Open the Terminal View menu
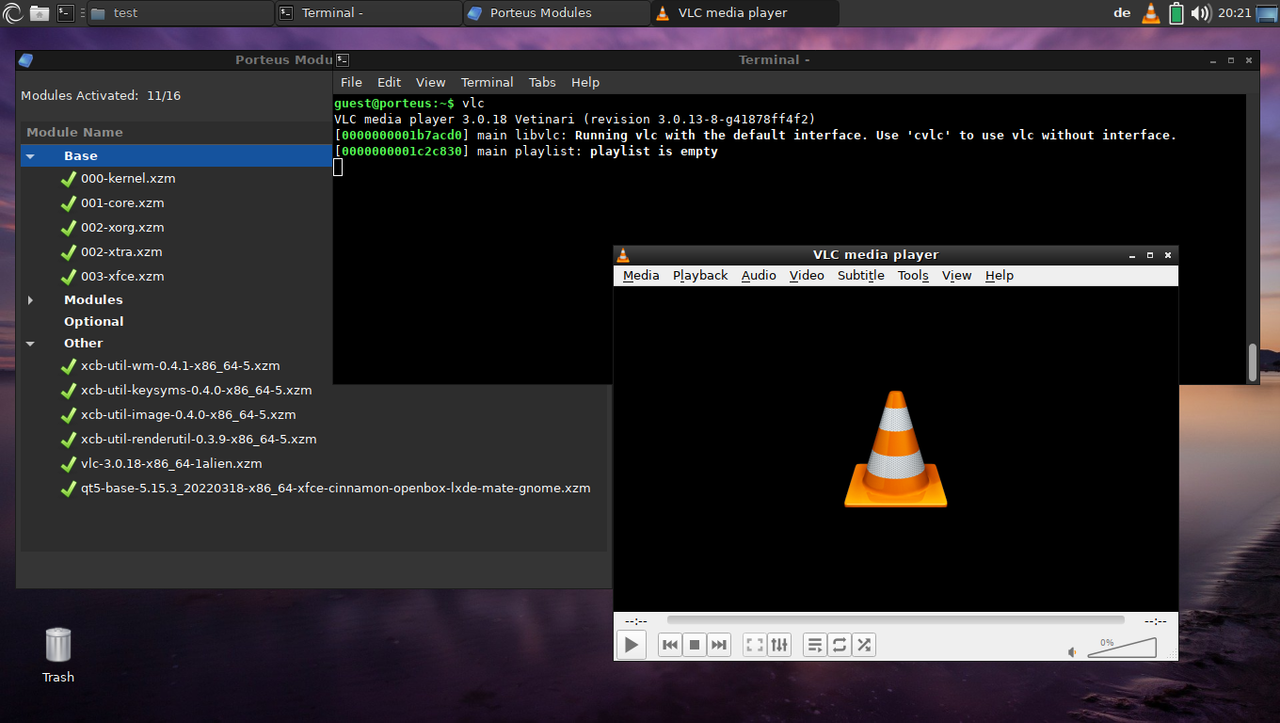This screenshot has height=723, width=1280. pyautogui.click(x=431, y=82)
